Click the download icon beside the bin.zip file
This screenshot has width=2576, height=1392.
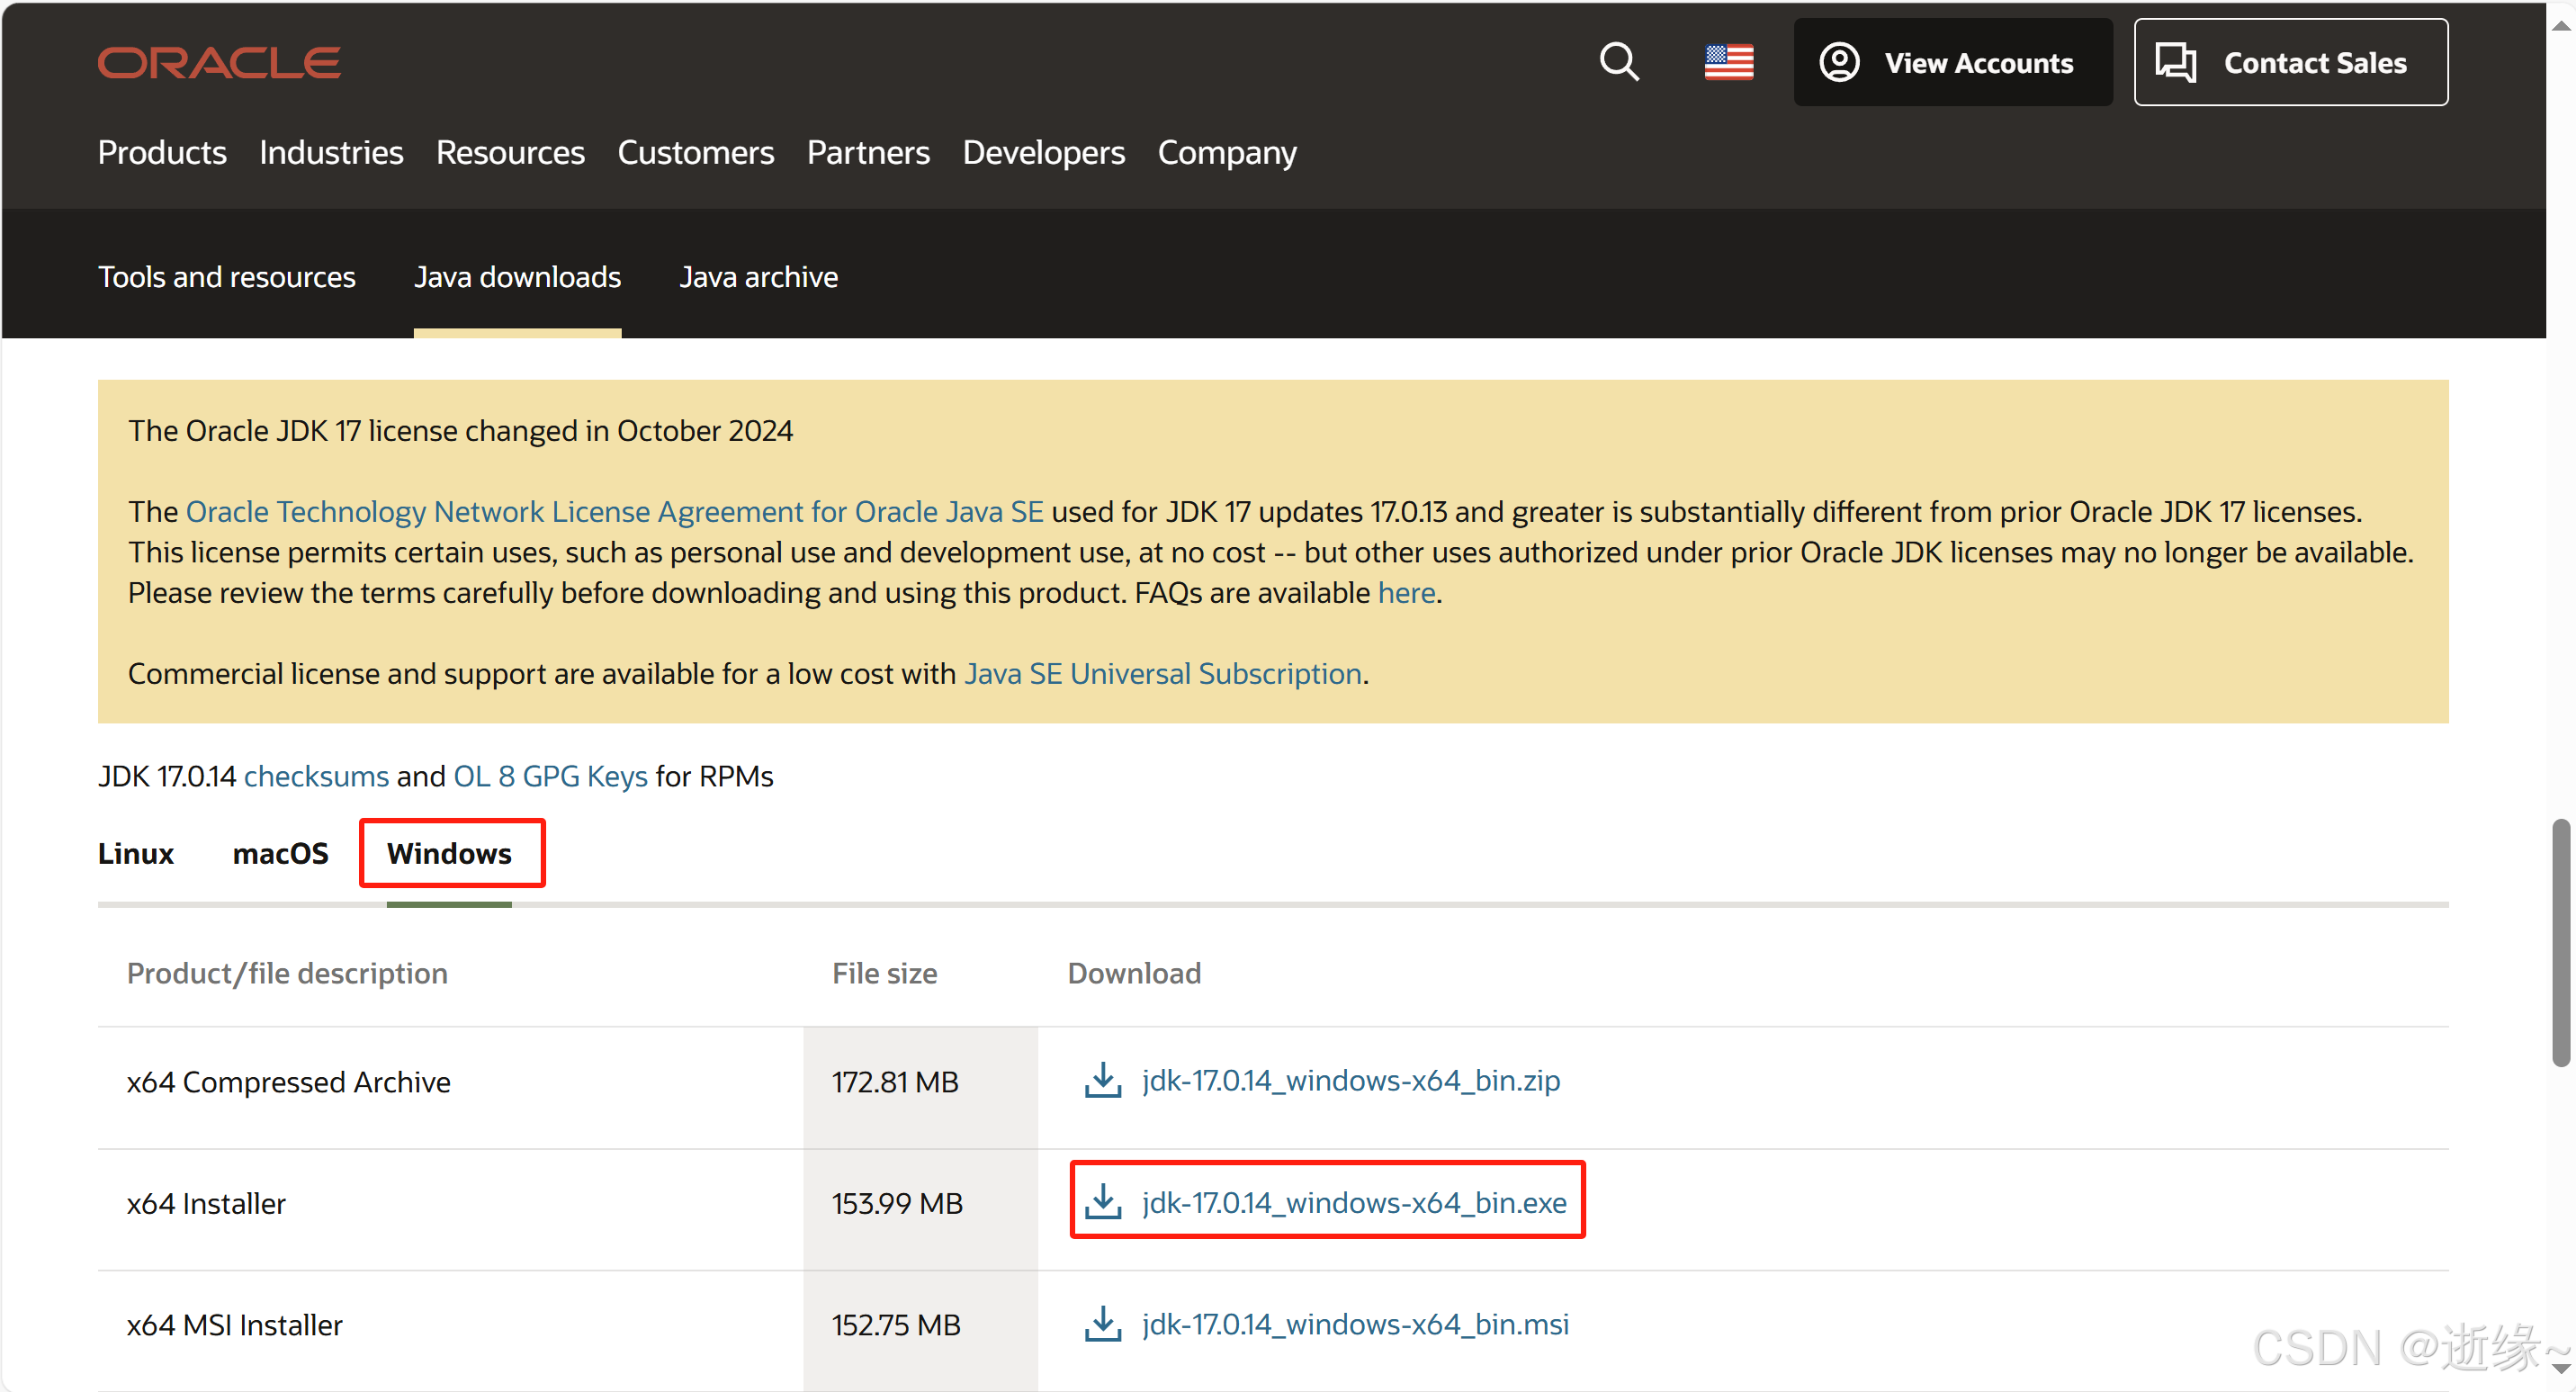click(1102, 1080)
